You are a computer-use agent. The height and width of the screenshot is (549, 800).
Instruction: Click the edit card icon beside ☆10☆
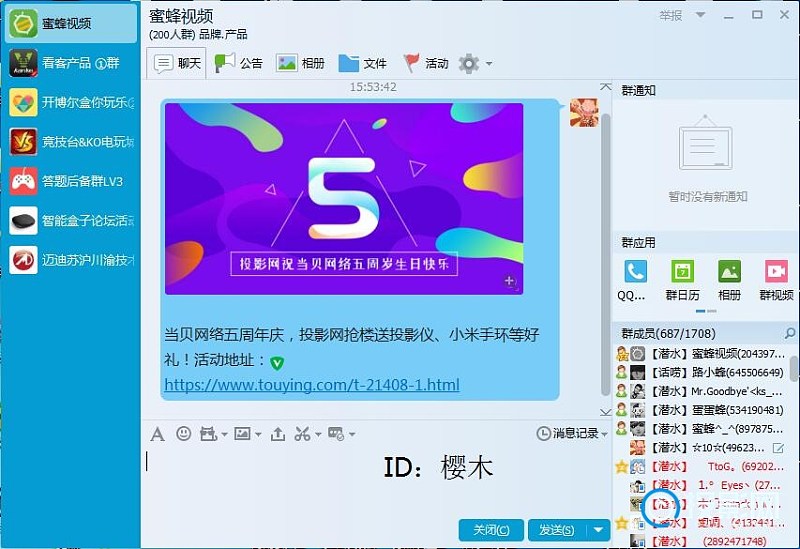pos(778,448)
